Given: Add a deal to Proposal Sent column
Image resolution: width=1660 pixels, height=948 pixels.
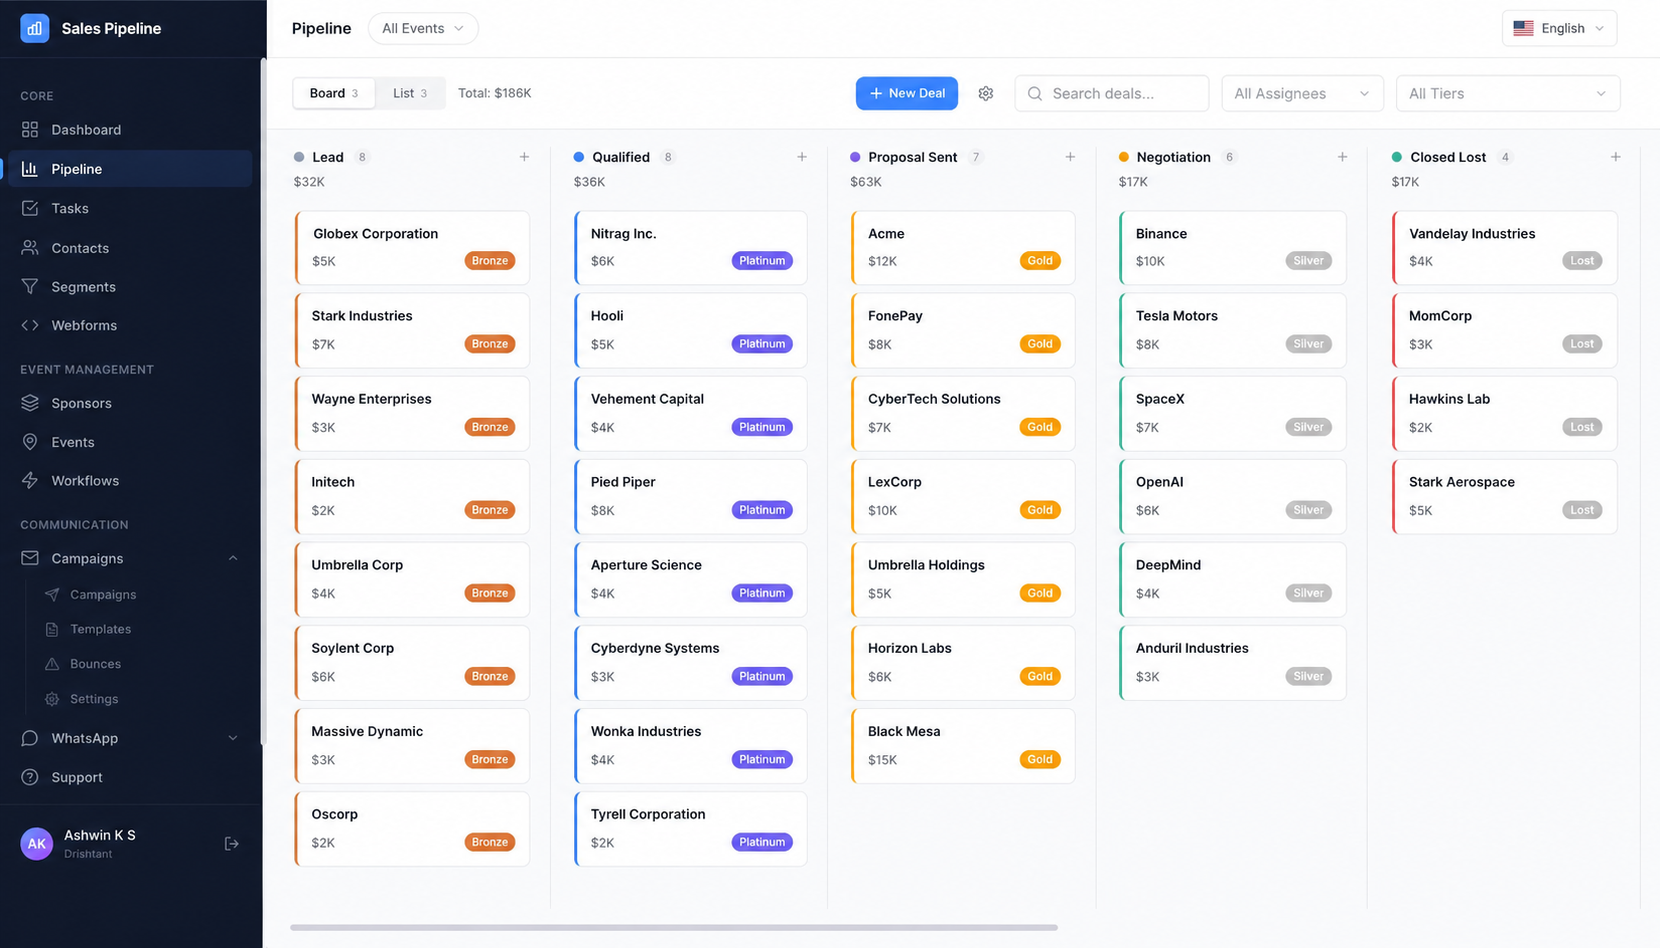Looking at the screenshot, I should pyautogui.click(x=1070, y=157).
